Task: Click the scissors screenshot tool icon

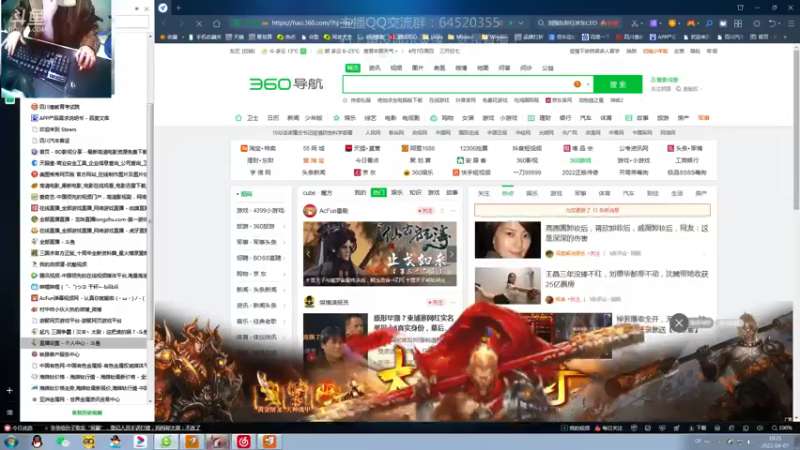Action: pos(635,23)
